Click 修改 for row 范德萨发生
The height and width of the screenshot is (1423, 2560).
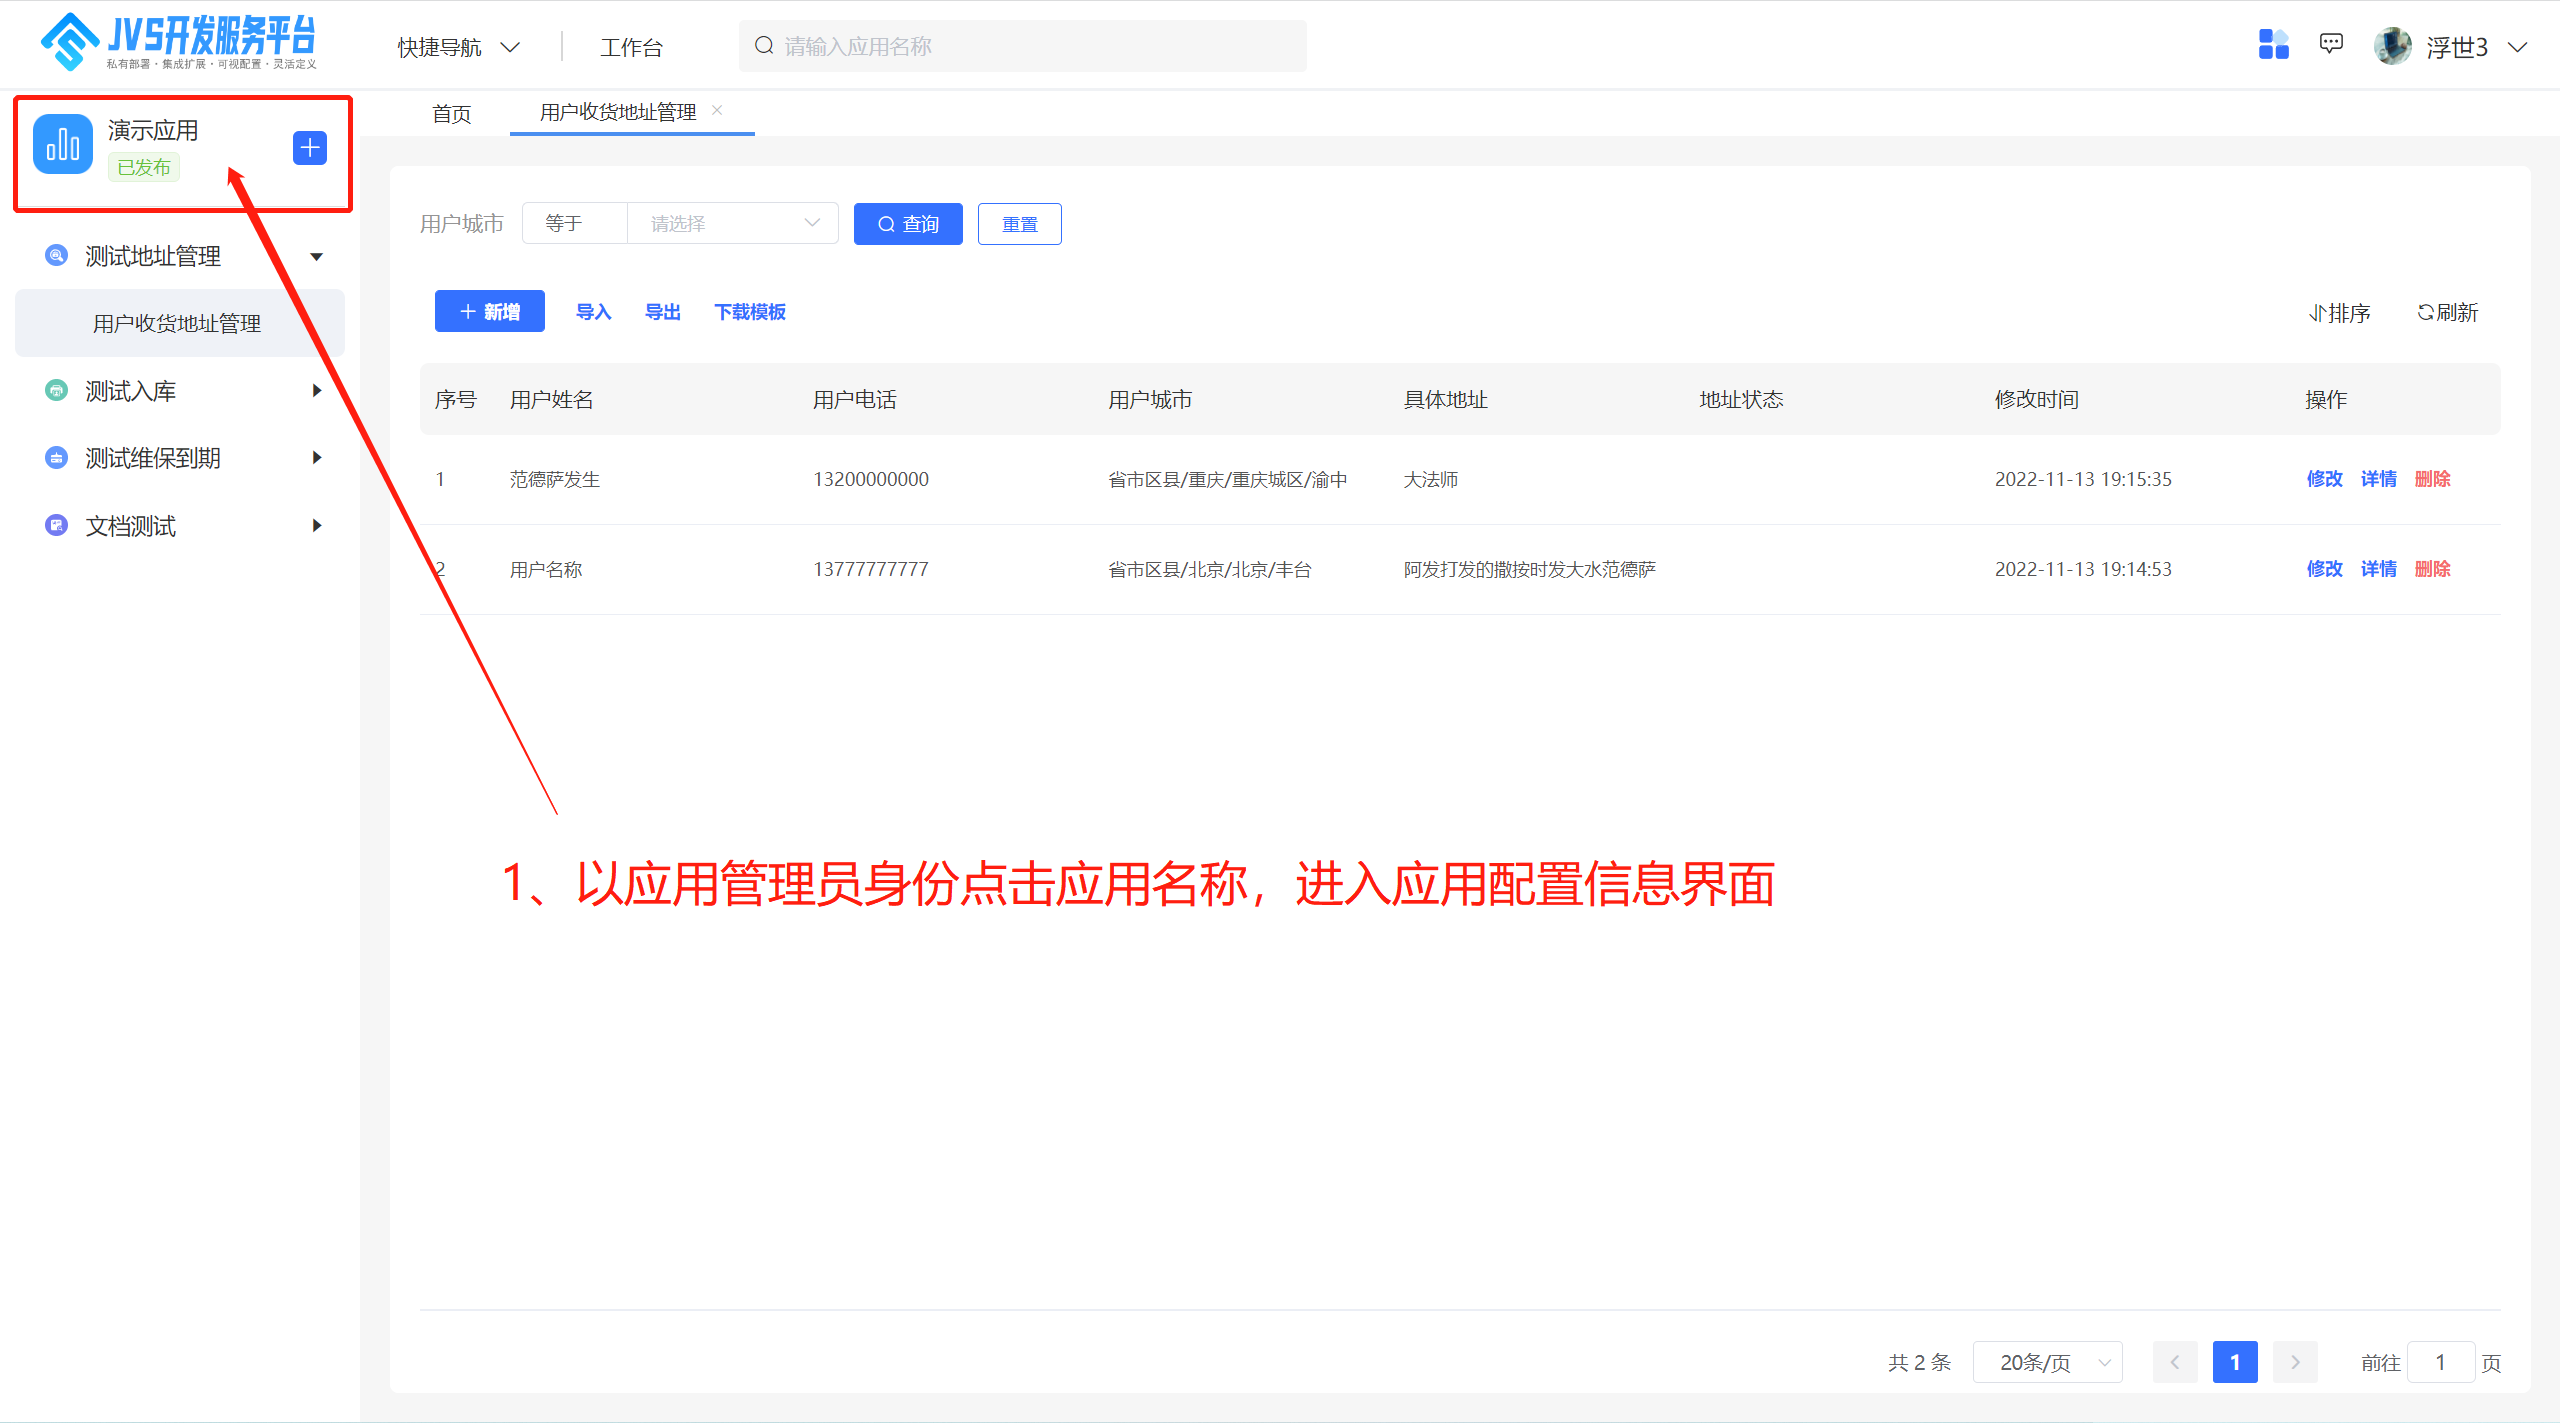[2324, 479]
